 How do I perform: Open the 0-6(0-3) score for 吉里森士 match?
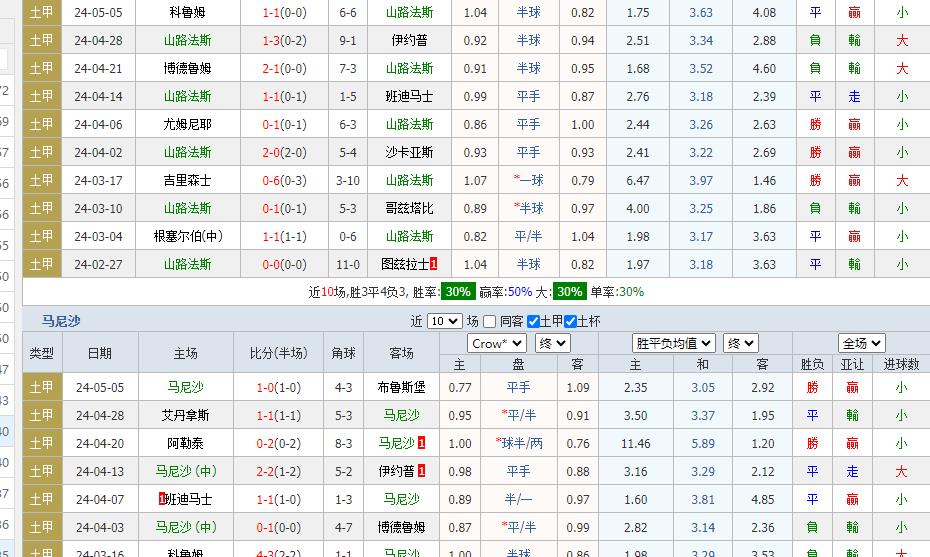tap(284, 180)
